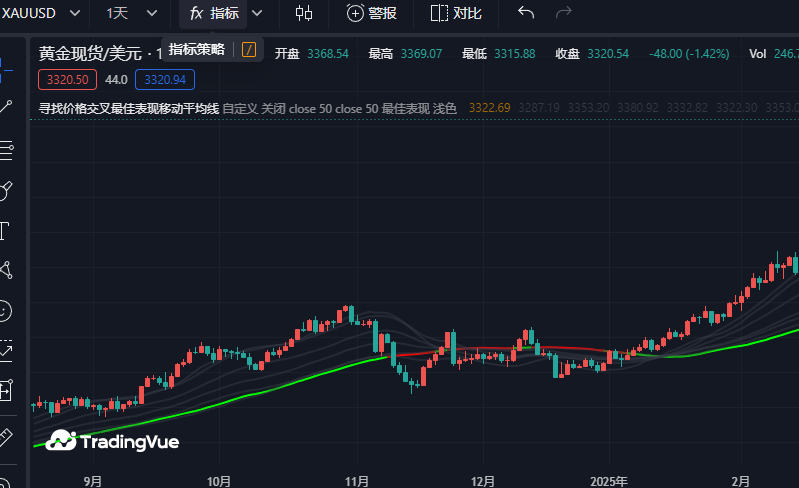The height and width of the screenshot is (488, 799).
Task: Open the fx 指标 indicators menu
Action: tap(214, 13)
